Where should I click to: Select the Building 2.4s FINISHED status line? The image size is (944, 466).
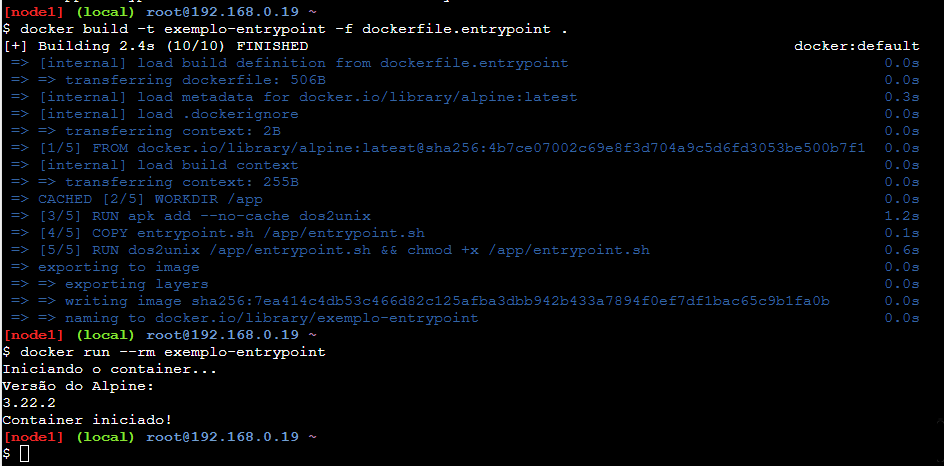(160, 46)
